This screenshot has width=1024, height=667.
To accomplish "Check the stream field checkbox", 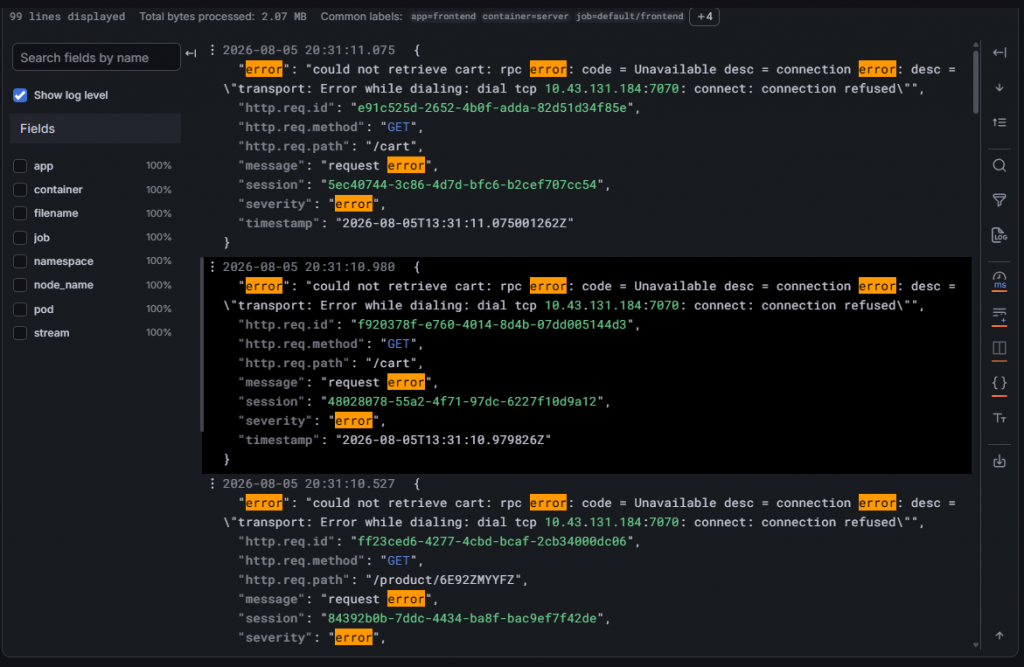I will pyautogui.click(x=20, y=333).
